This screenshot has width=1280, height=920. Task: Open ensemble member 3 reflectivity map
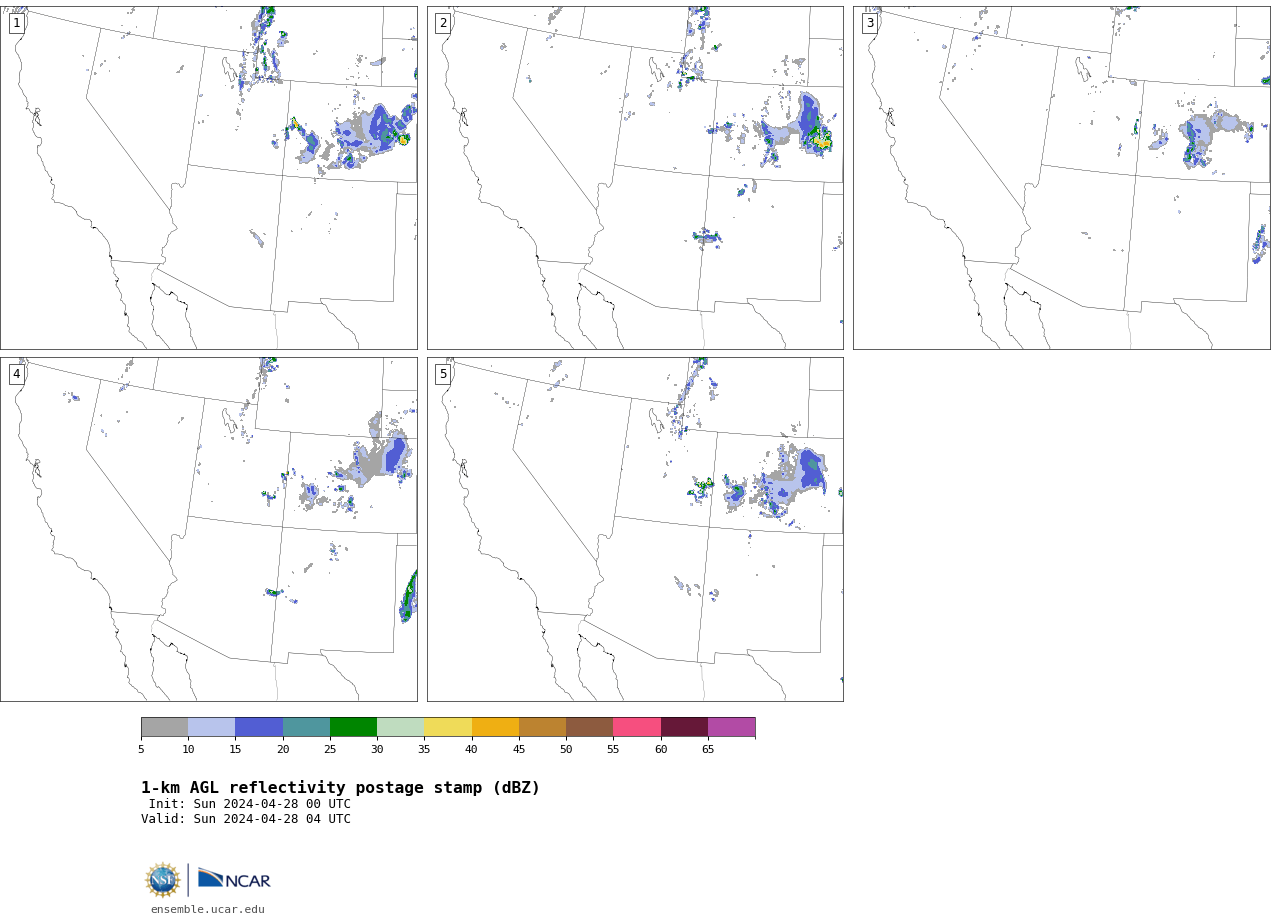coord(1061,178)
